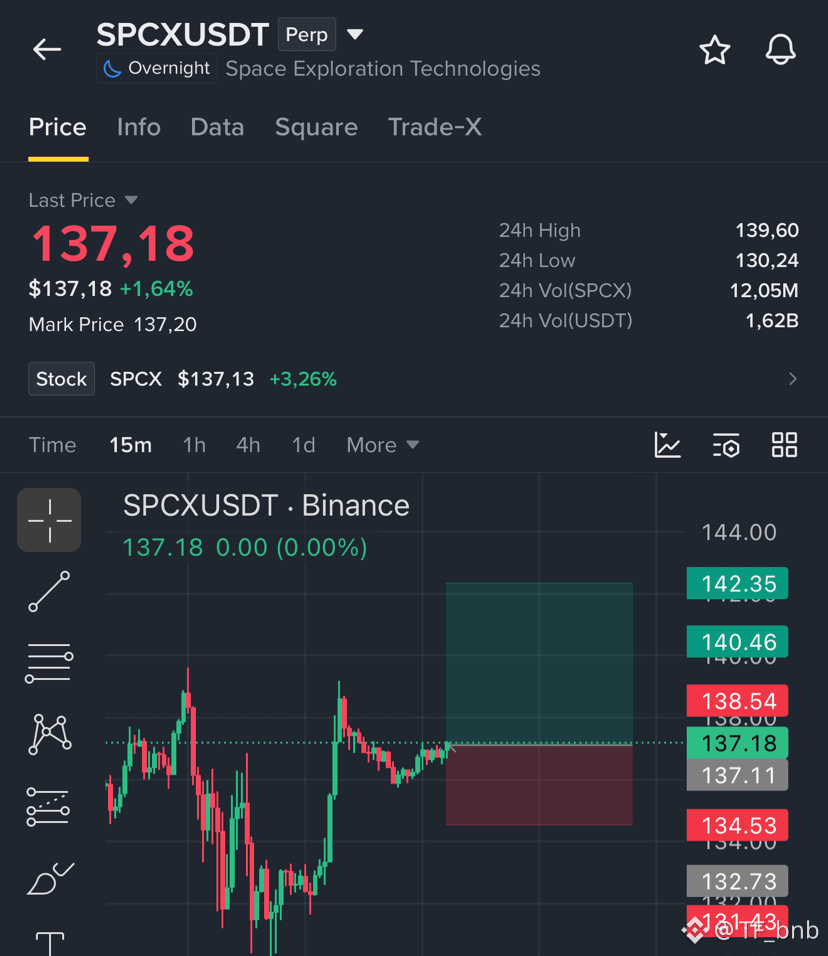Screen dimensions: 828x956
Task: Click the SPCXUSDT · Binance chart title
Action: click(x=266, y=505)
